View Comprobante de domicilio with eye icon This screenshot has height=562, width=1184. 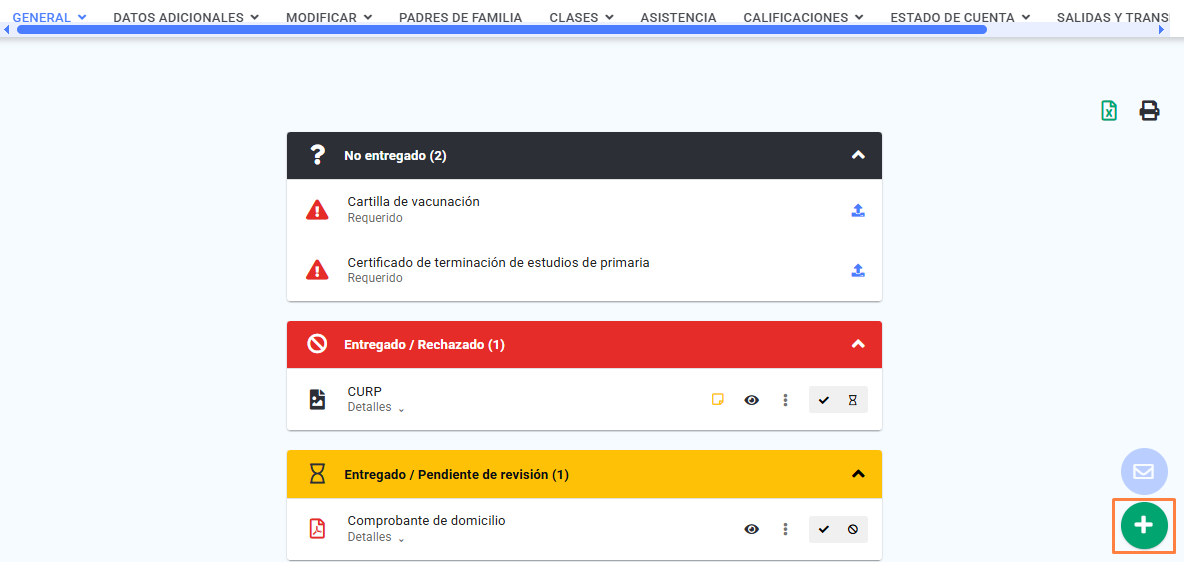point(751,530)
